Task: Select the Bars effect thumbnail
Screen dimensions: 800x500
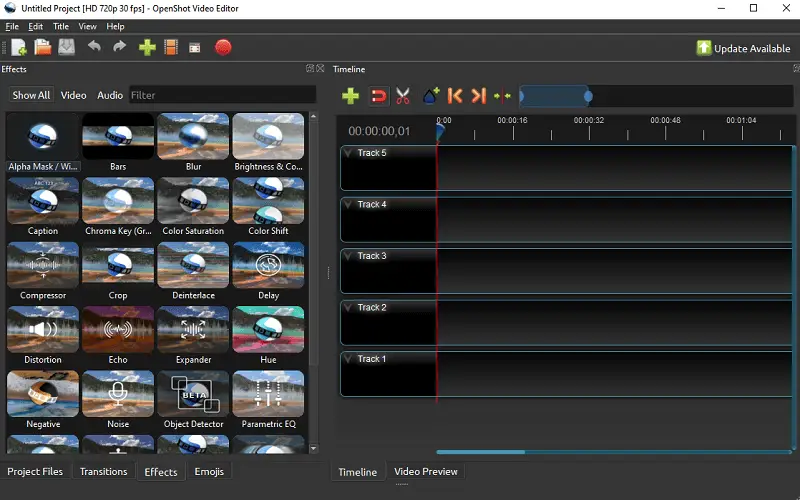Action: pyautogui.click(x=118, y=136)
